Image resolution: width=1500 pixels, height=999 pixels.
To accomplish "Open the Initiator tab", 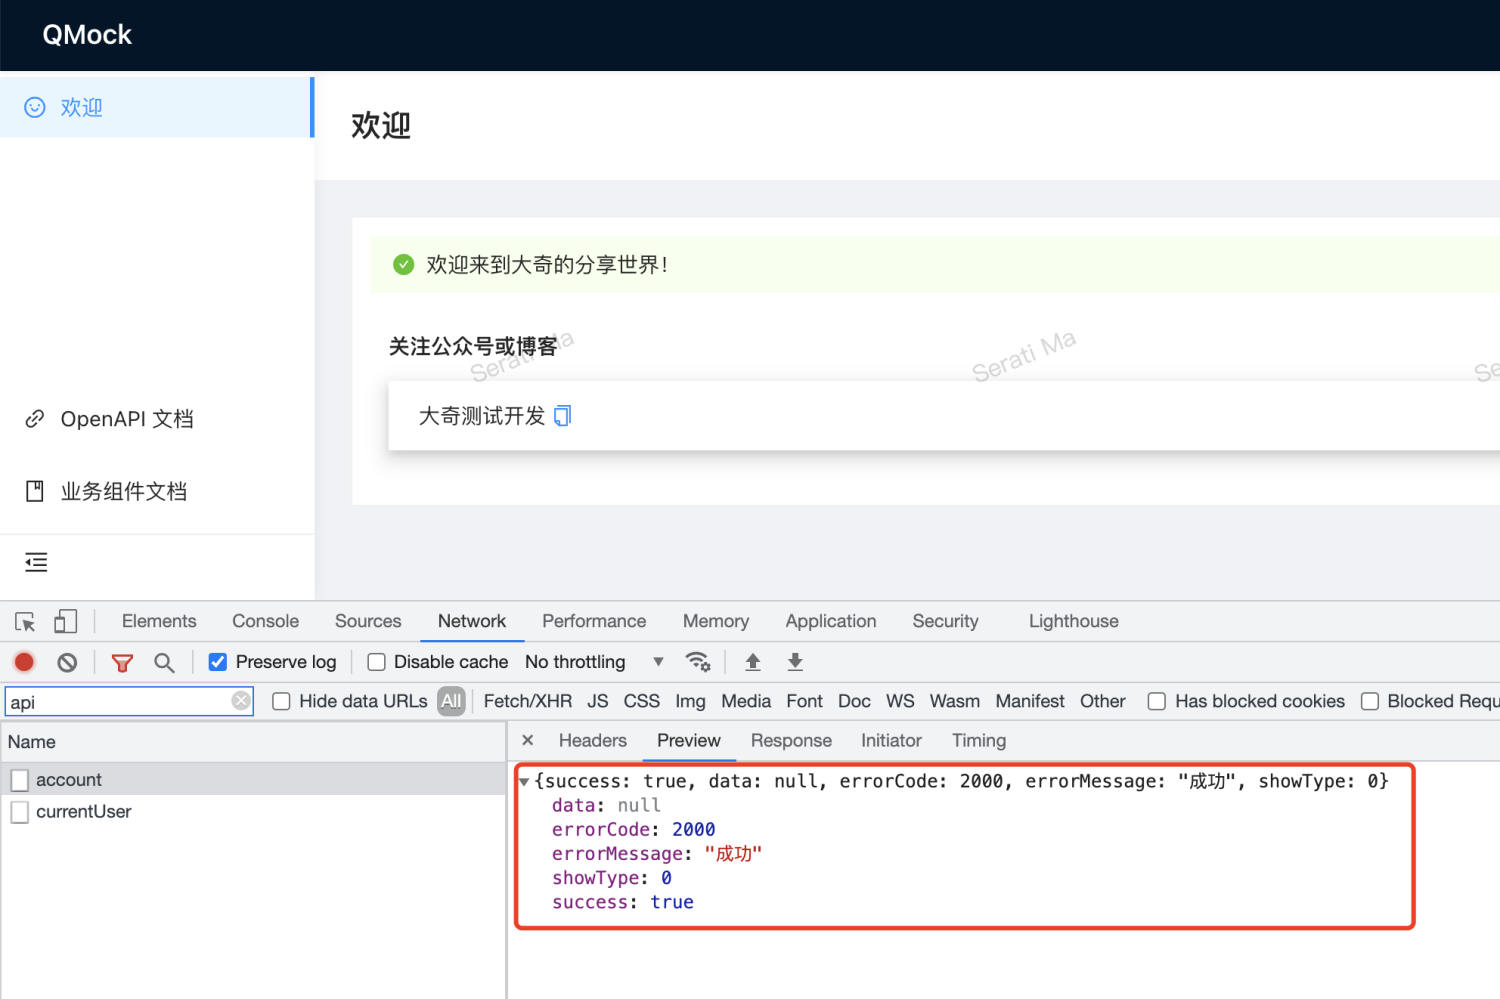I will pos(891,740).
